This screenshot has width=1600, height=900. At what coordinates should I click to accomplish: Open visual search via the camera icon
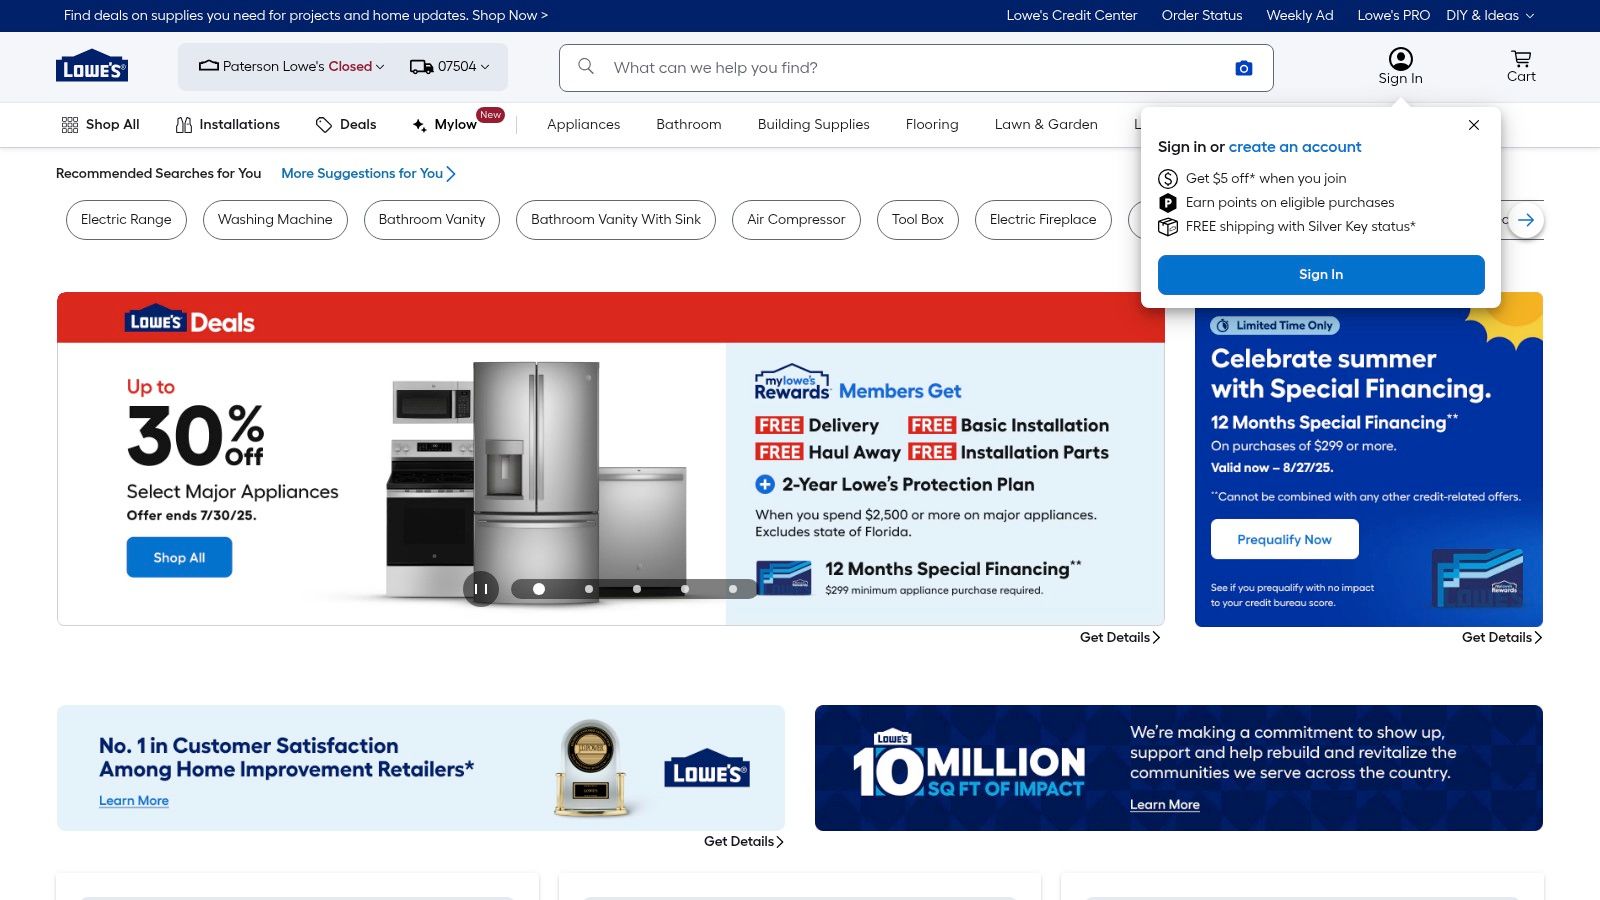click(1243, 67)
